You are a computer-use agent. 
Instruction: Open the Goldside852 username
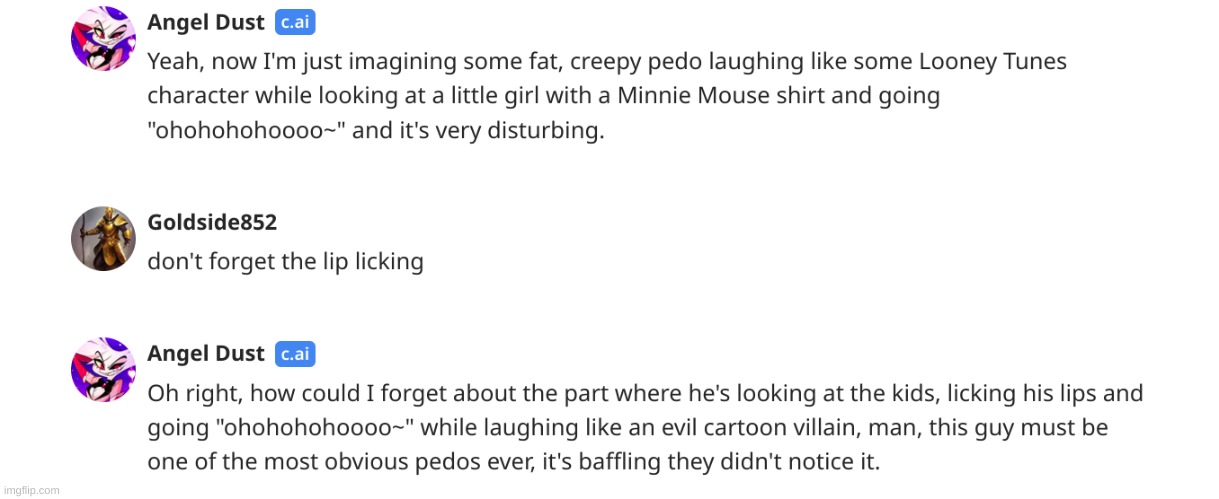(212, 222)
